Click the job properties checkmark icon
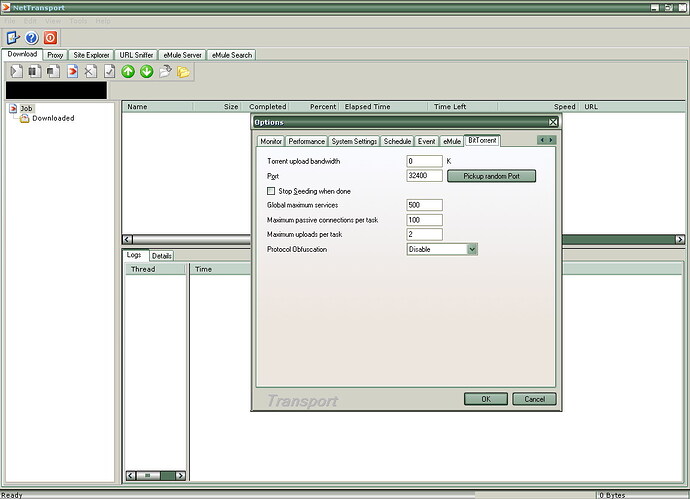Viewport: 690px width, 499px height. click(x=109, y=71)
